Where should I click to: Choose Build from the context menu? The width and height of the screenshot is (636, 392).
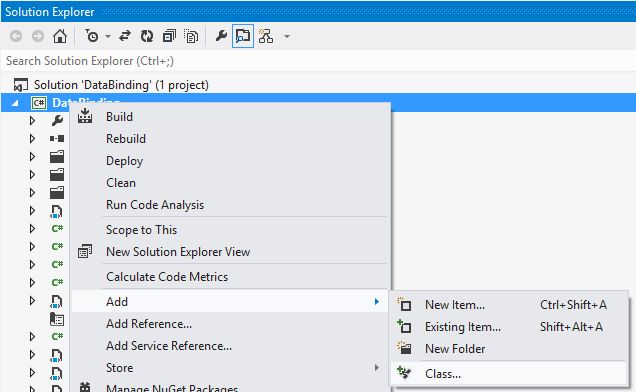(x=231, y=117)
